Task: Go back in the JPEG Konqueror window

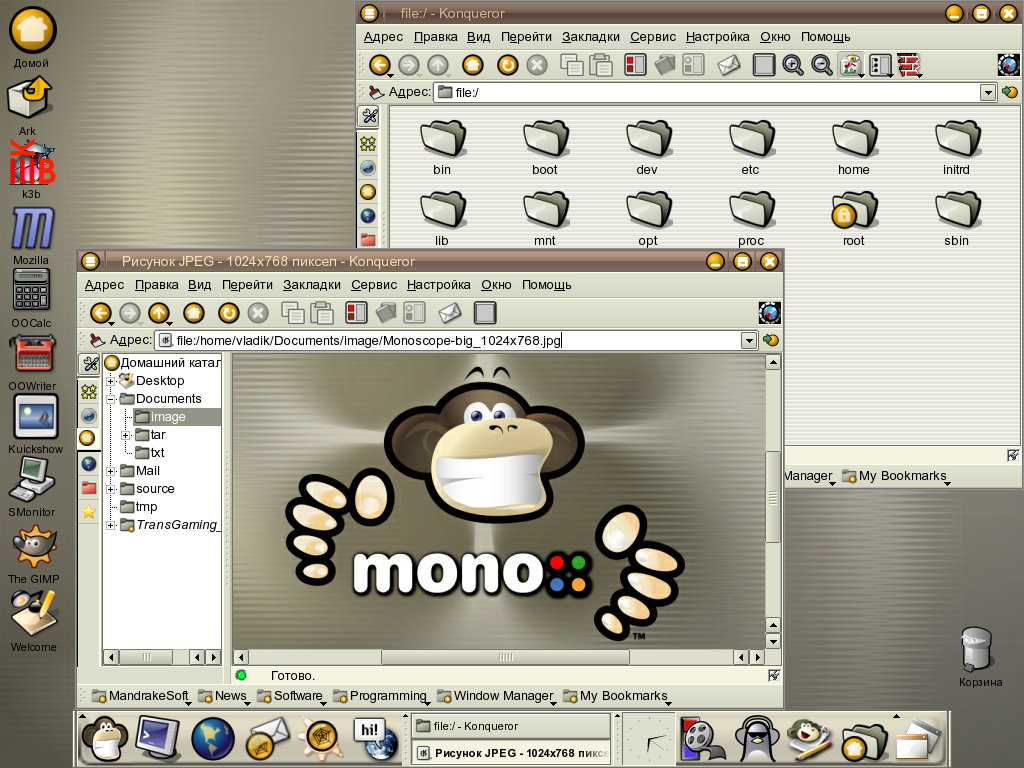Action: (101, 313)
